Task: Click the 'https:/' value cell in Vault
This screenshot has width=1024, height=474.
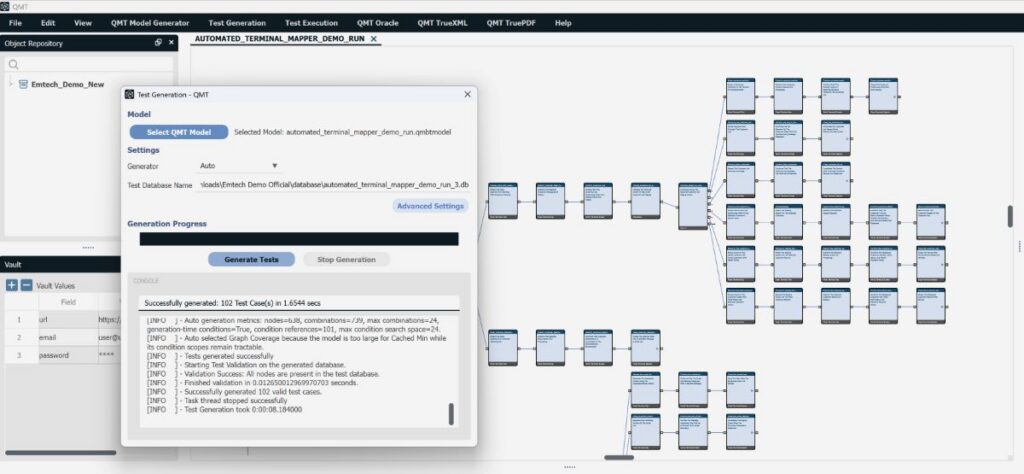Action: click(x=110, y=320)
